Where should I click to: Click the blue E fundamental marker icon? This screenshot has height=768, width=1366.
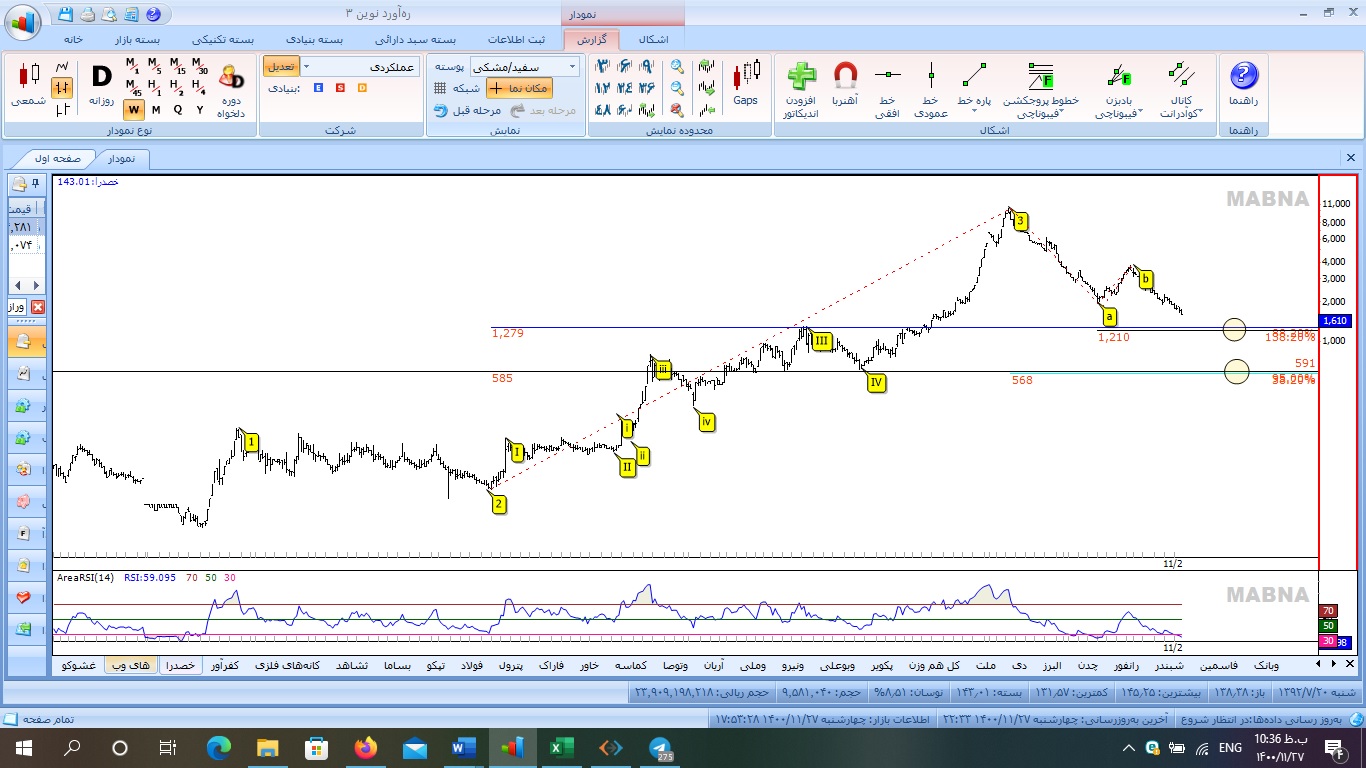point(318,88)
